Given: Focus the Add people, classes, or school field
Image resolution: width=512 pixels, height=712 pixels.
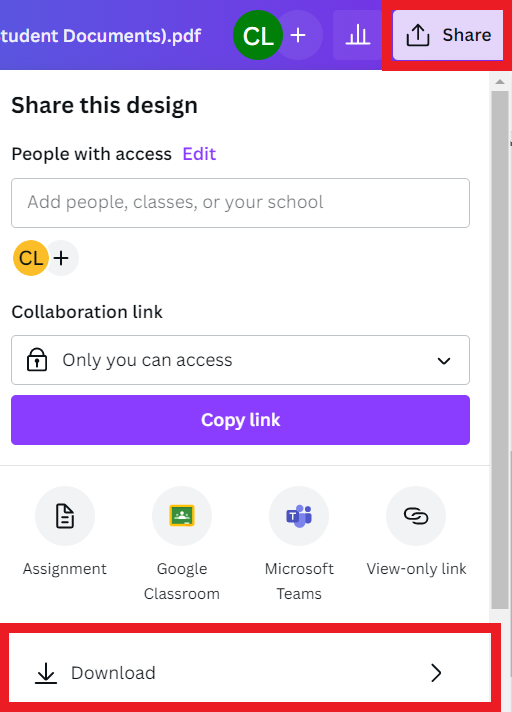Looking at the screenshot, I should pyautogui.click(x=240, y=203).
